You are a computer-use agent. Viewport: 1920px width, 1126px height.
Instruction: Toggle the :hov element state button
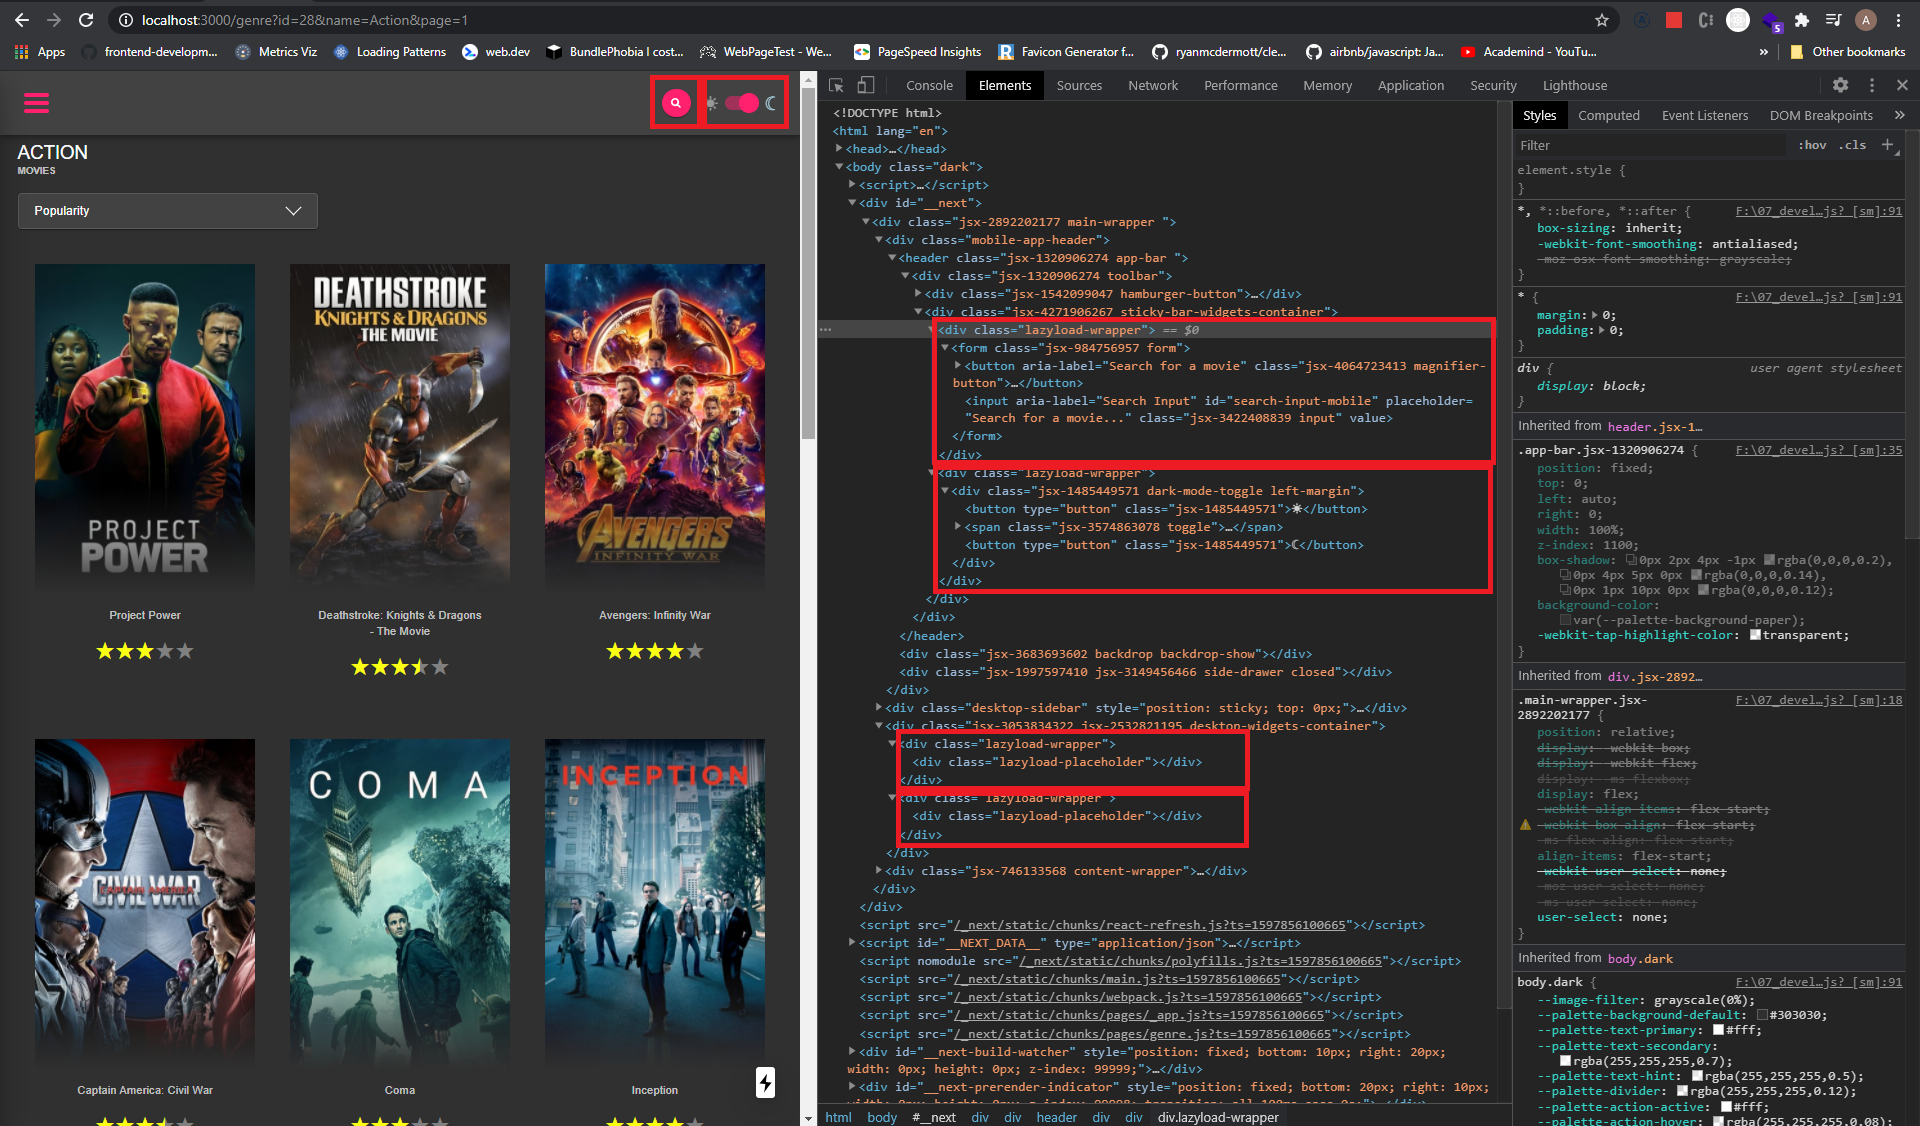(1812, 145)
